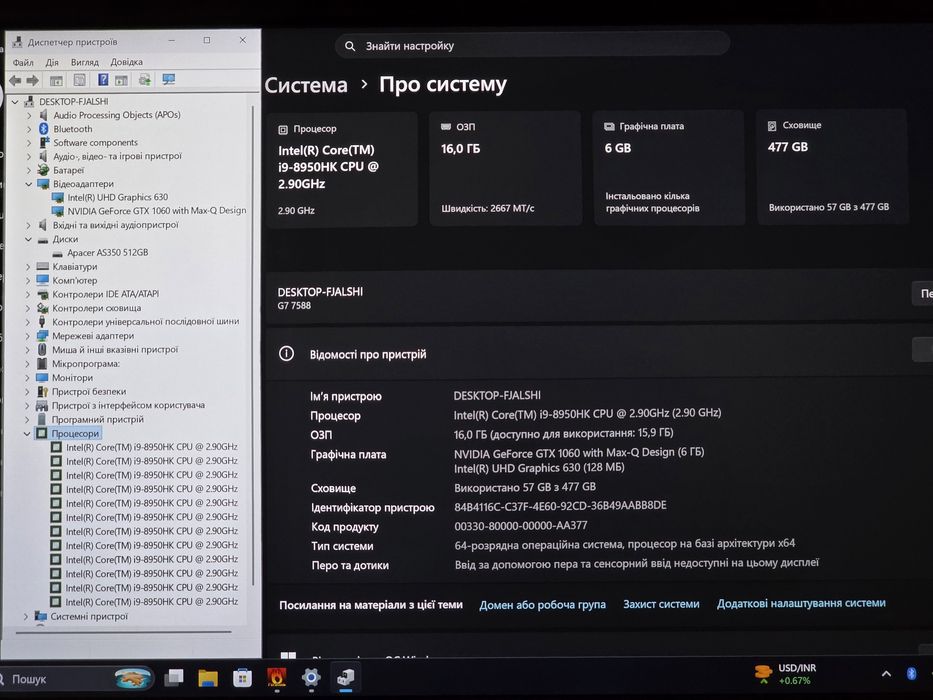Select Software components category
The height and width of the screenshot is (700, 933).
[95, 143]
